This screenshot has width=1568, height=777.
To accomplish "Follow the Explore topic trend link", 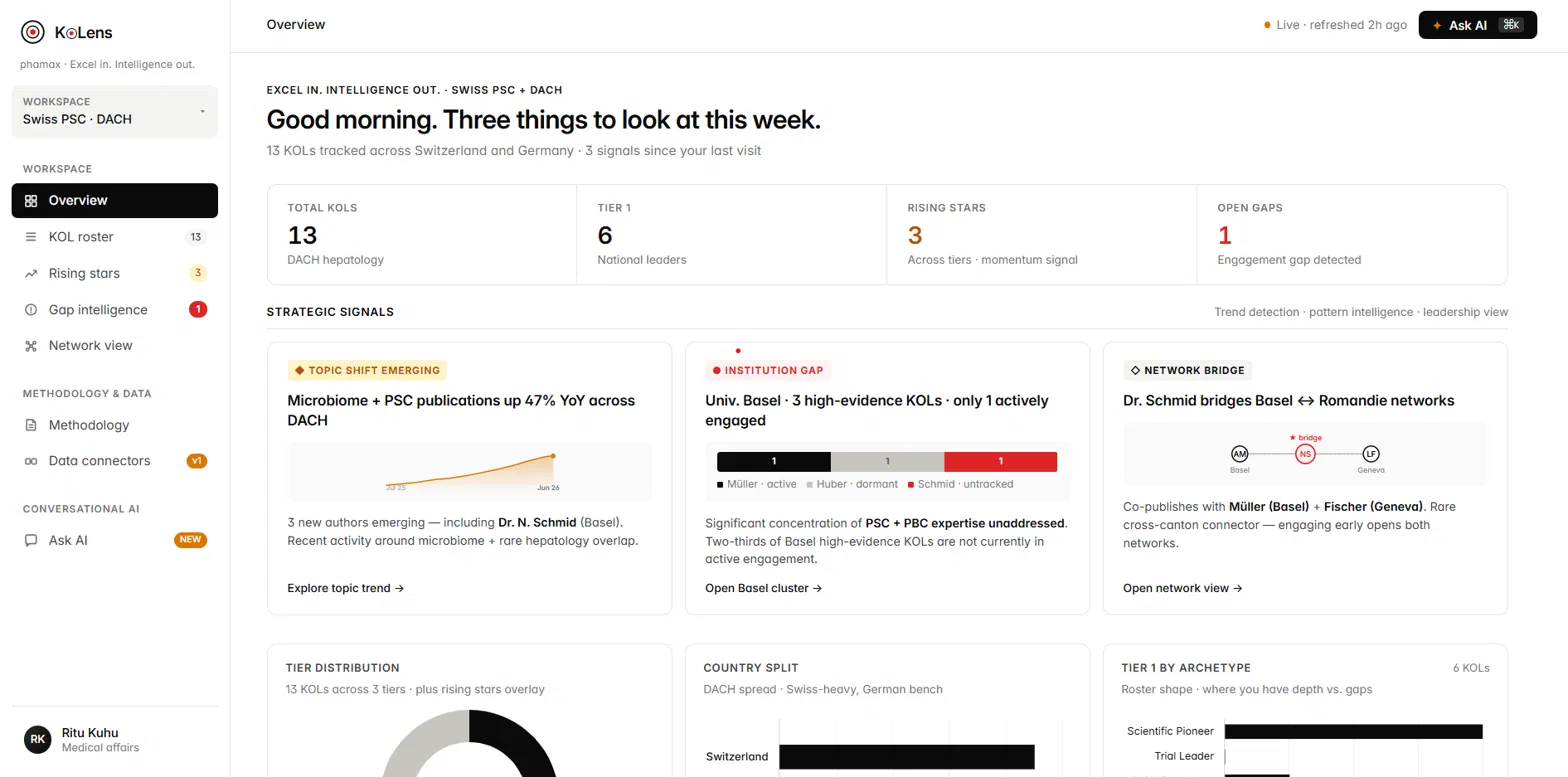I will tap(346, 588).
